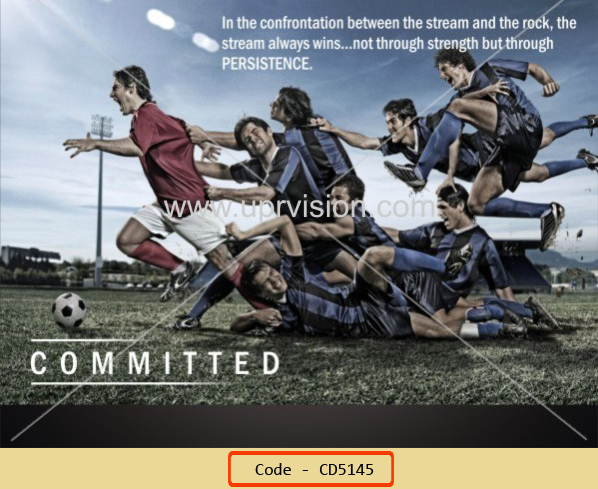
Task: Click the red jersey of the running player
Action: 167,156
